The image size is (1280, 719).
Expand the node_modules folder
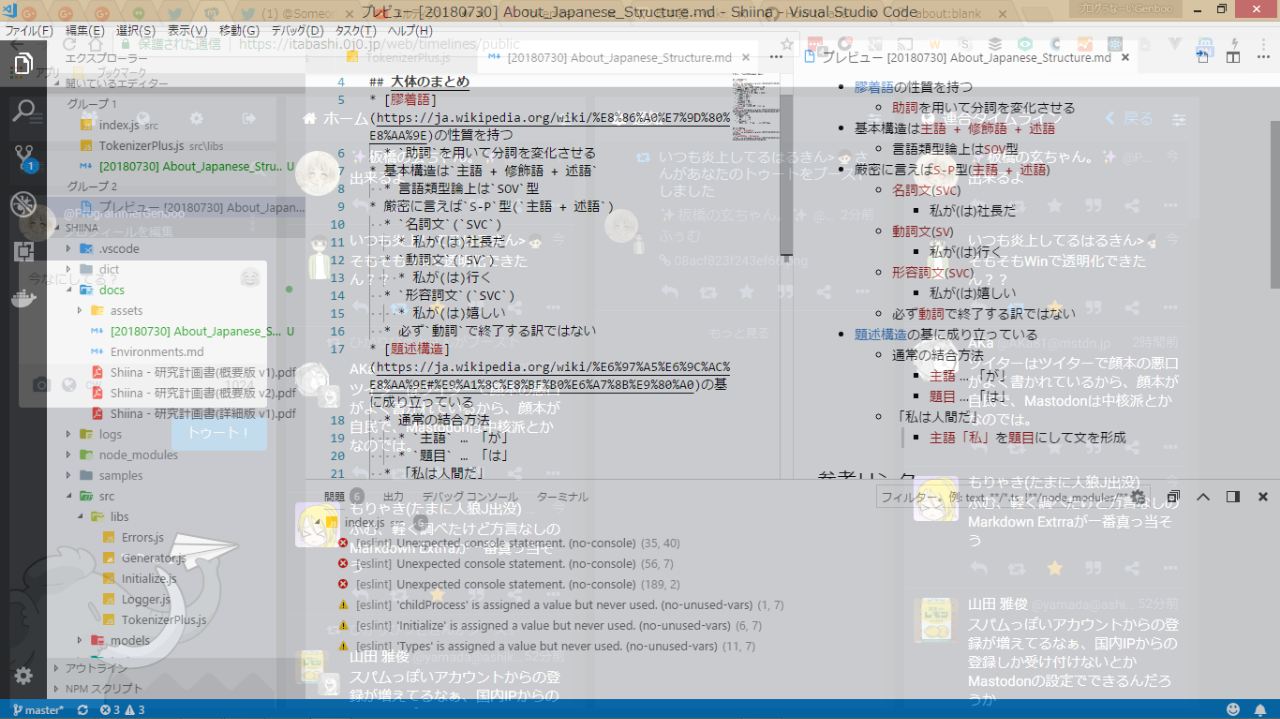[x=138, y=455]
